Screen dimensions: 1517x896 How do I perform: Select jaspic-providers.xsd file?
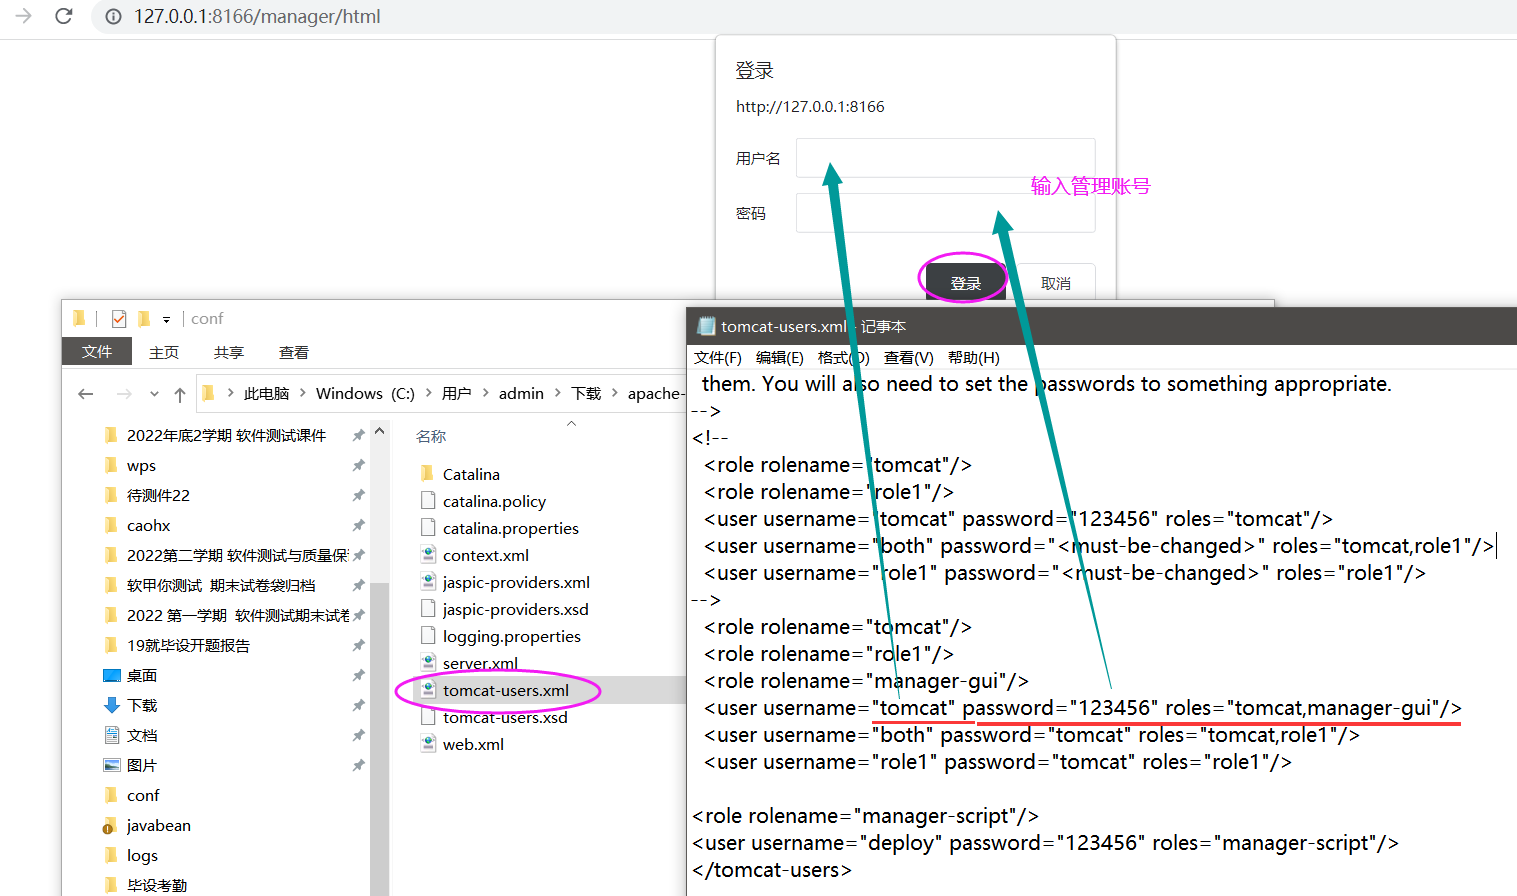pos(515,609)
